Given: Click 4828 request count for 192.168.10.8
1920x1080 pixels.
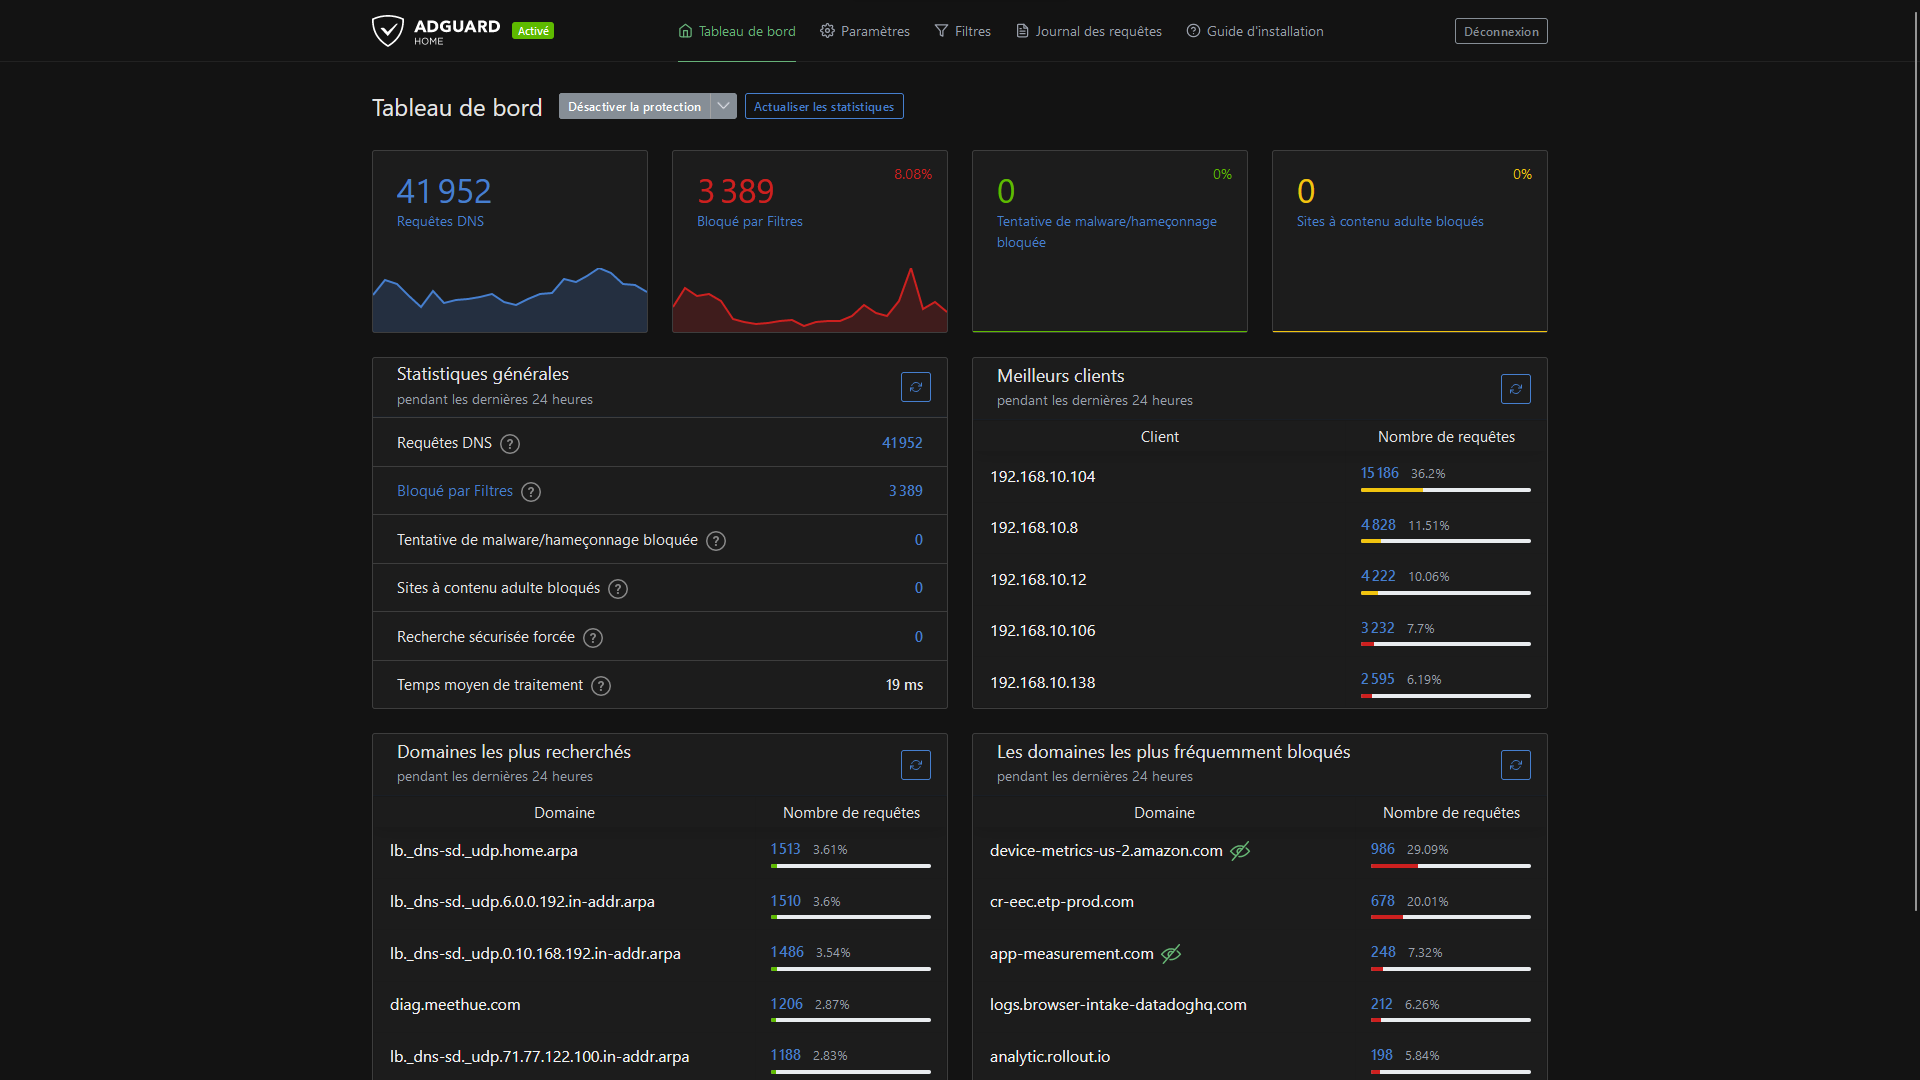Looking at the screenshot, I should 1378,525.
